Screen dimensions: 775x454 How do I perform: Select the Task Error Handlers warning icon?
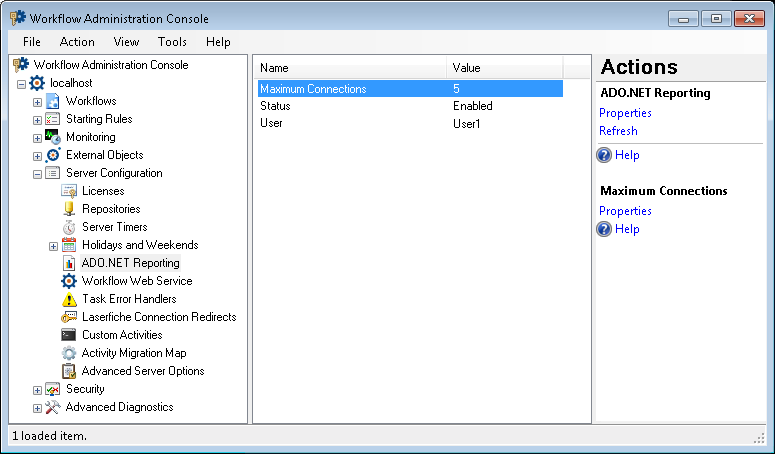coord(69,299)
